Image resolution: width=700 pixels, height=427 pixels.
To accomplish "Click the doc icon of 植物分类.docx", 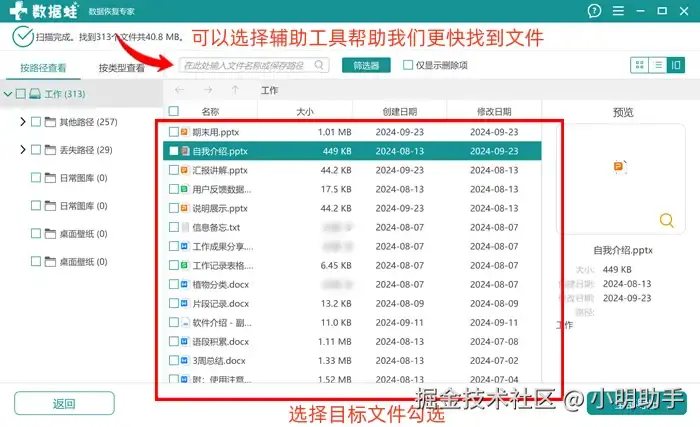I will click(184, 285).
